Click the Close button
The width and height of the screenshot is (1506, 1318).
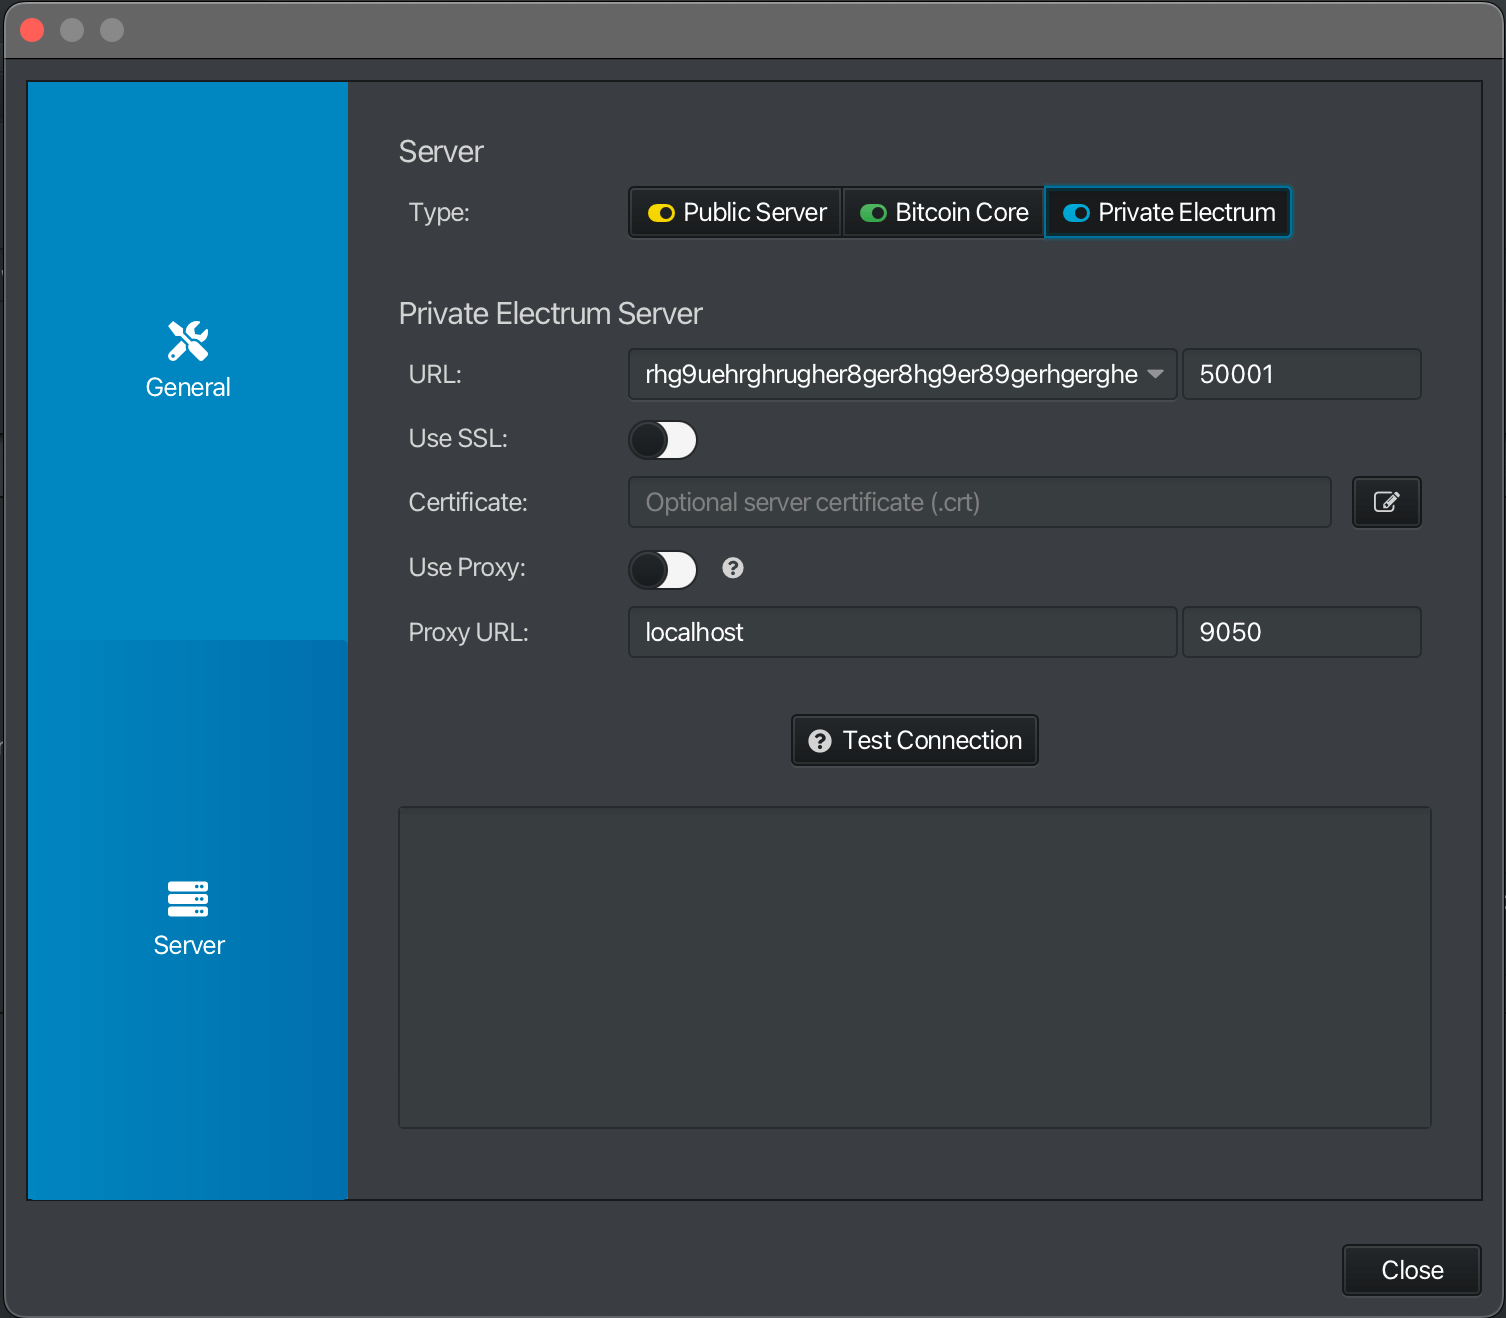[1411, 1270]
